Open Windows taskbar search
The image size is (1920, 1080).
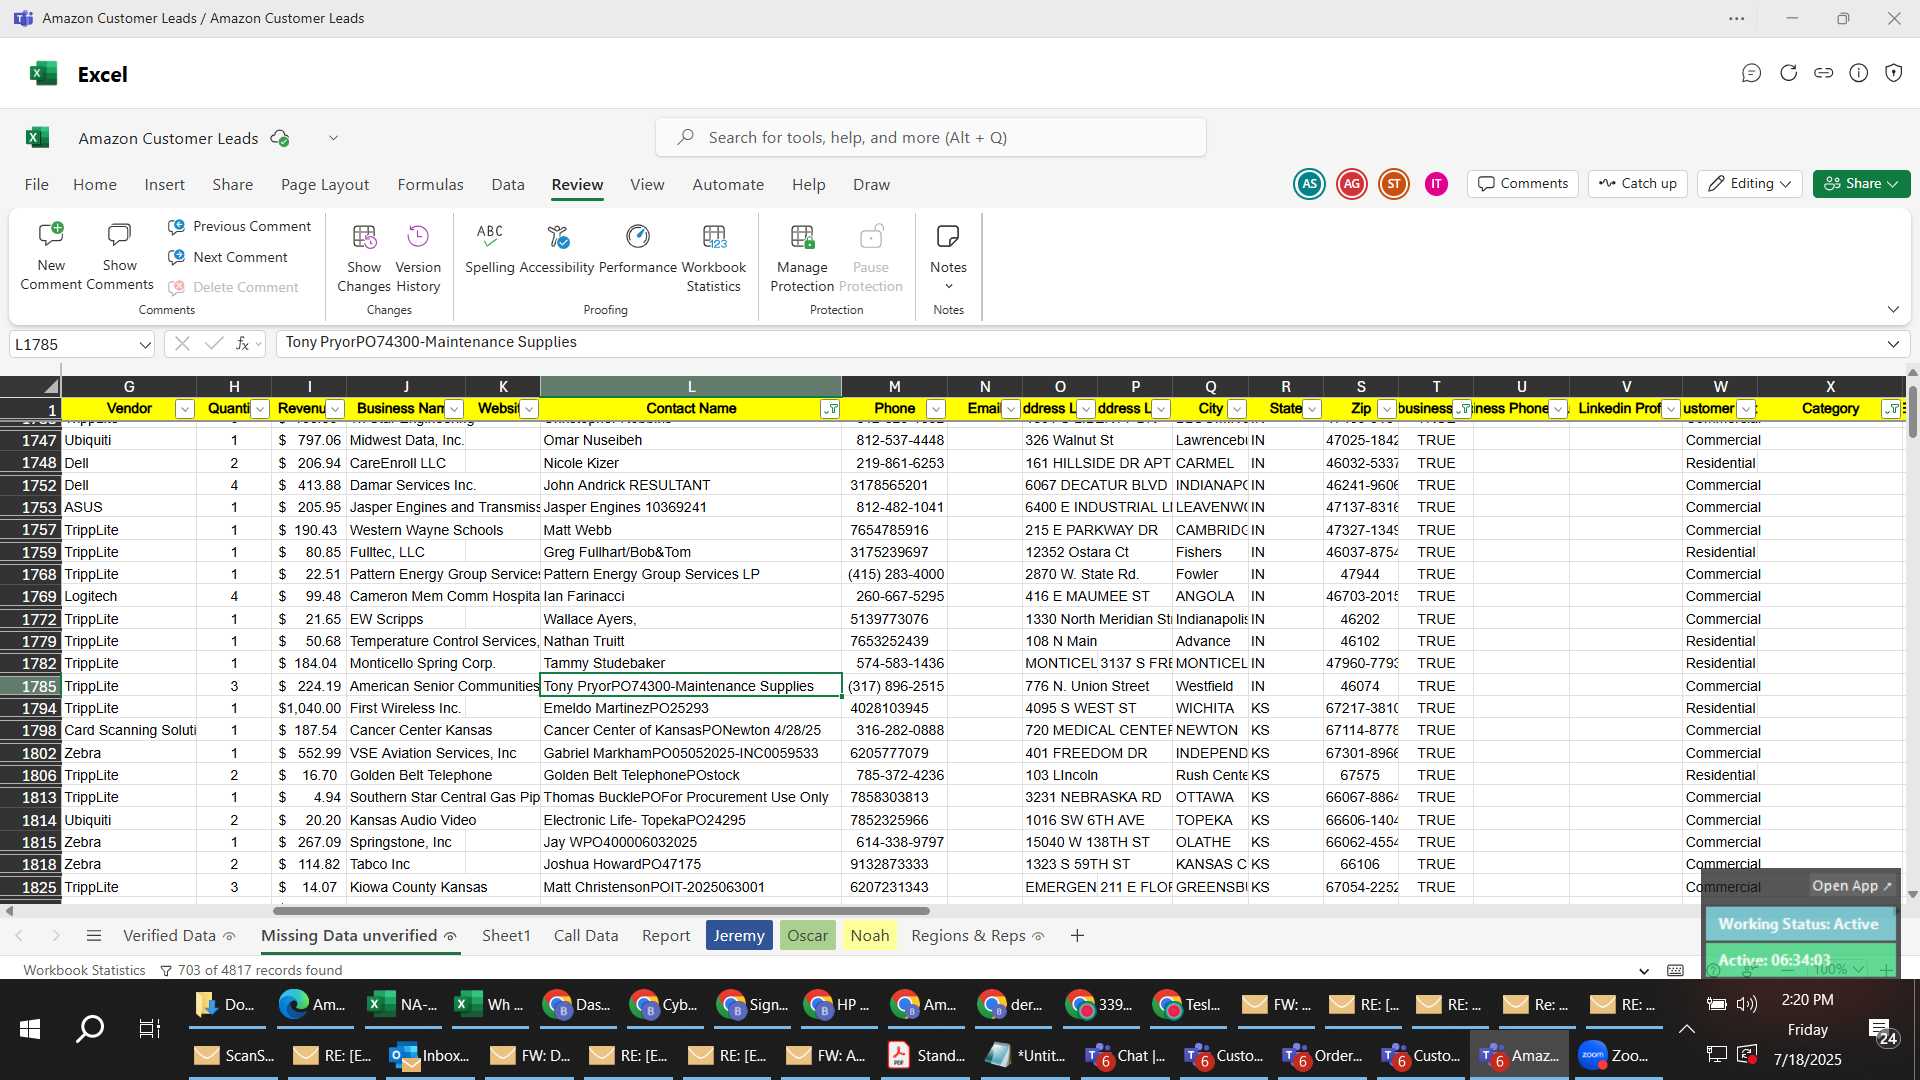pos(90,1029)
